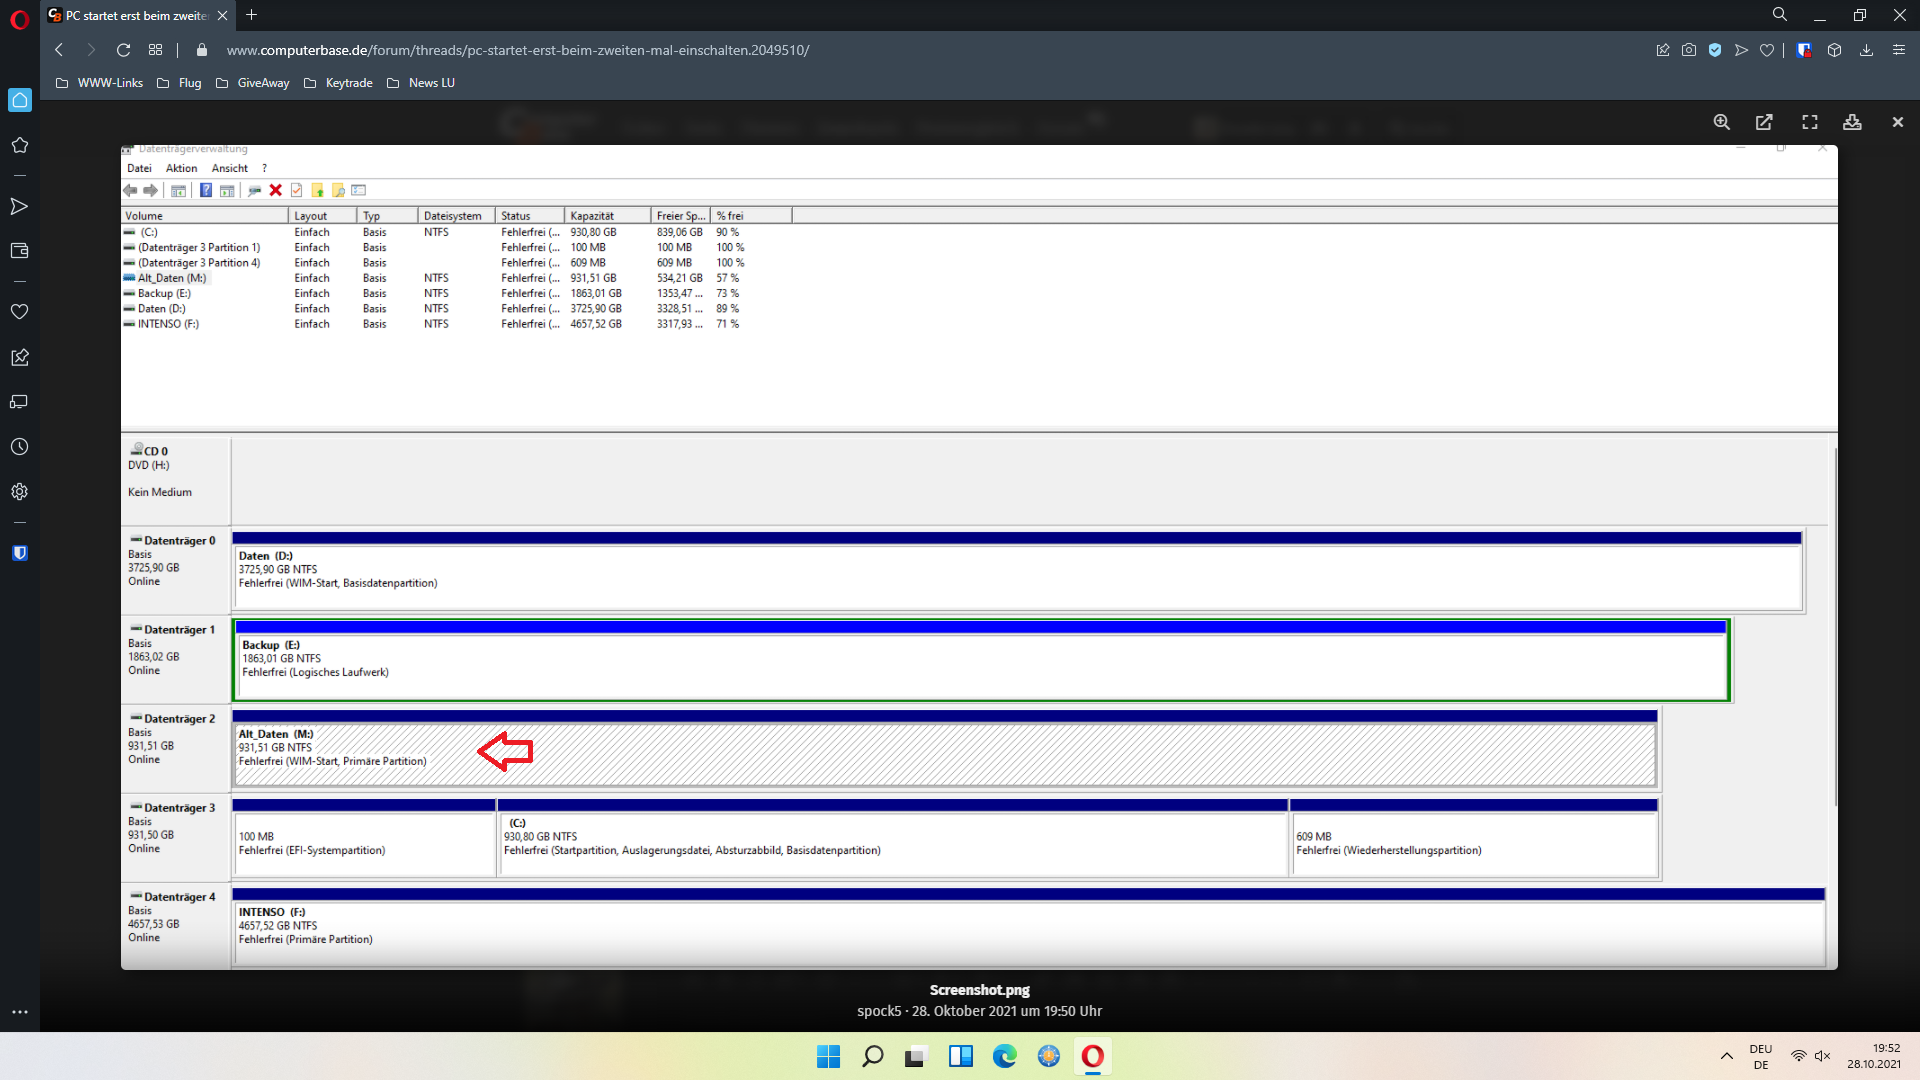Toggle fullscreen view of the image
The image size is (1920, 1080).
click(x=1809, y=122)
